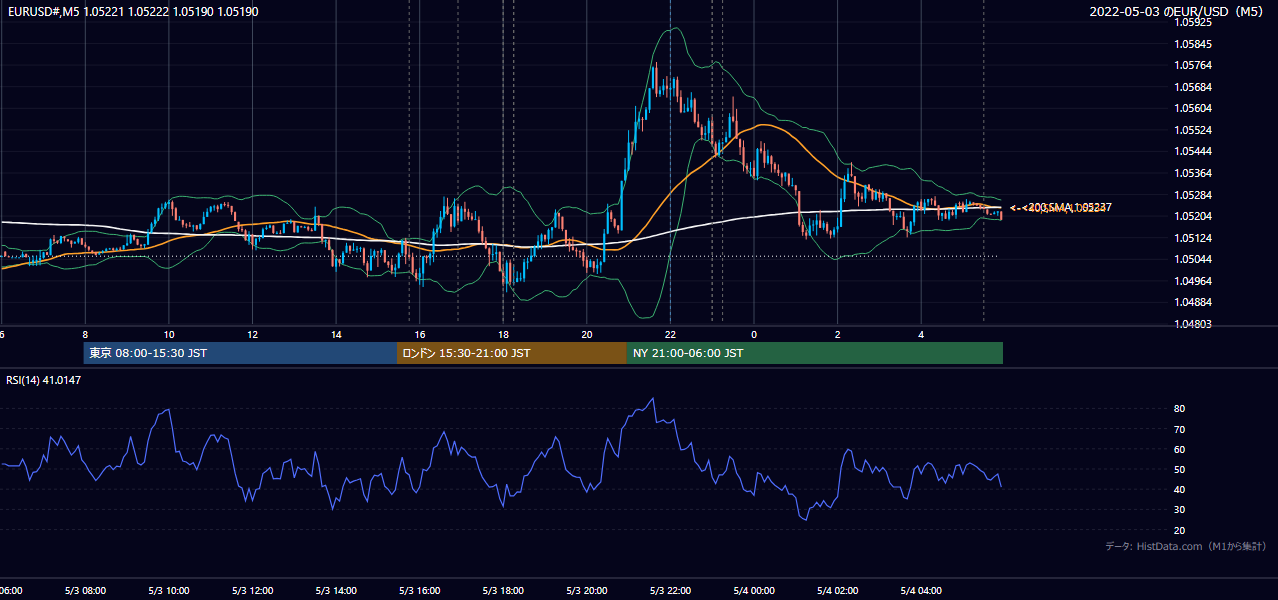Viewport: 1278px width, 600px height.
Task: Click the 5/3 18:00 date label
Action: pyautogui.click(x=503, y=591)
